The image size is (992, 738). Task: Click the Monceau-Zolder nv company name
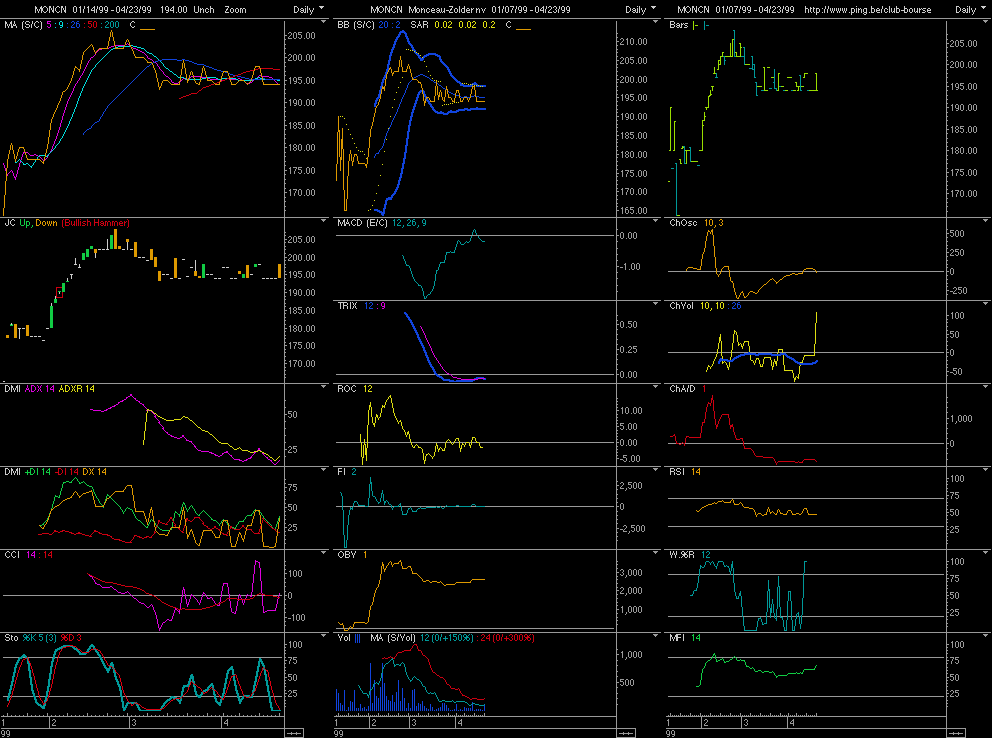pyautogui.click(x=447, y=9)
